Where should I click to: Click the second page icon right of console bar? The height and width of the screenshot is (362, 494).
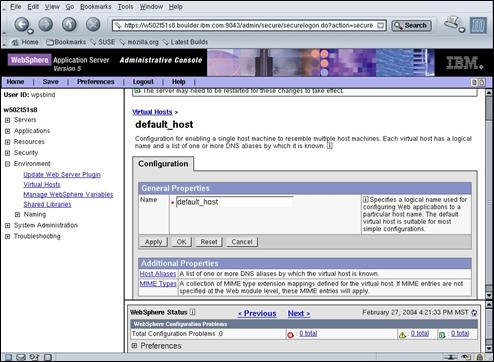coord(482,82)
